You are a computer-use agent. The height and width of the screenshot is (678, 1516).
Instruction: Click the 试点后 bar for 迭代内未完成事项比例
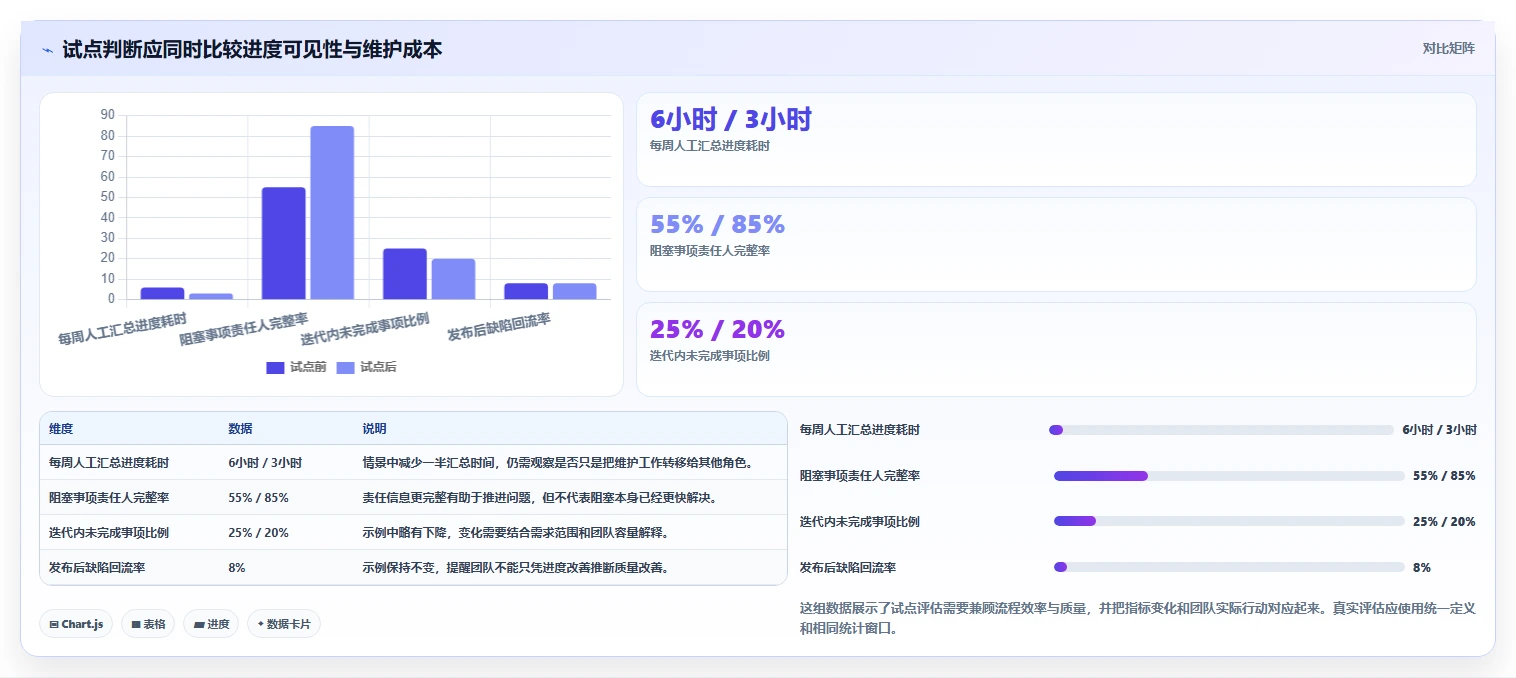coord(453,279)
